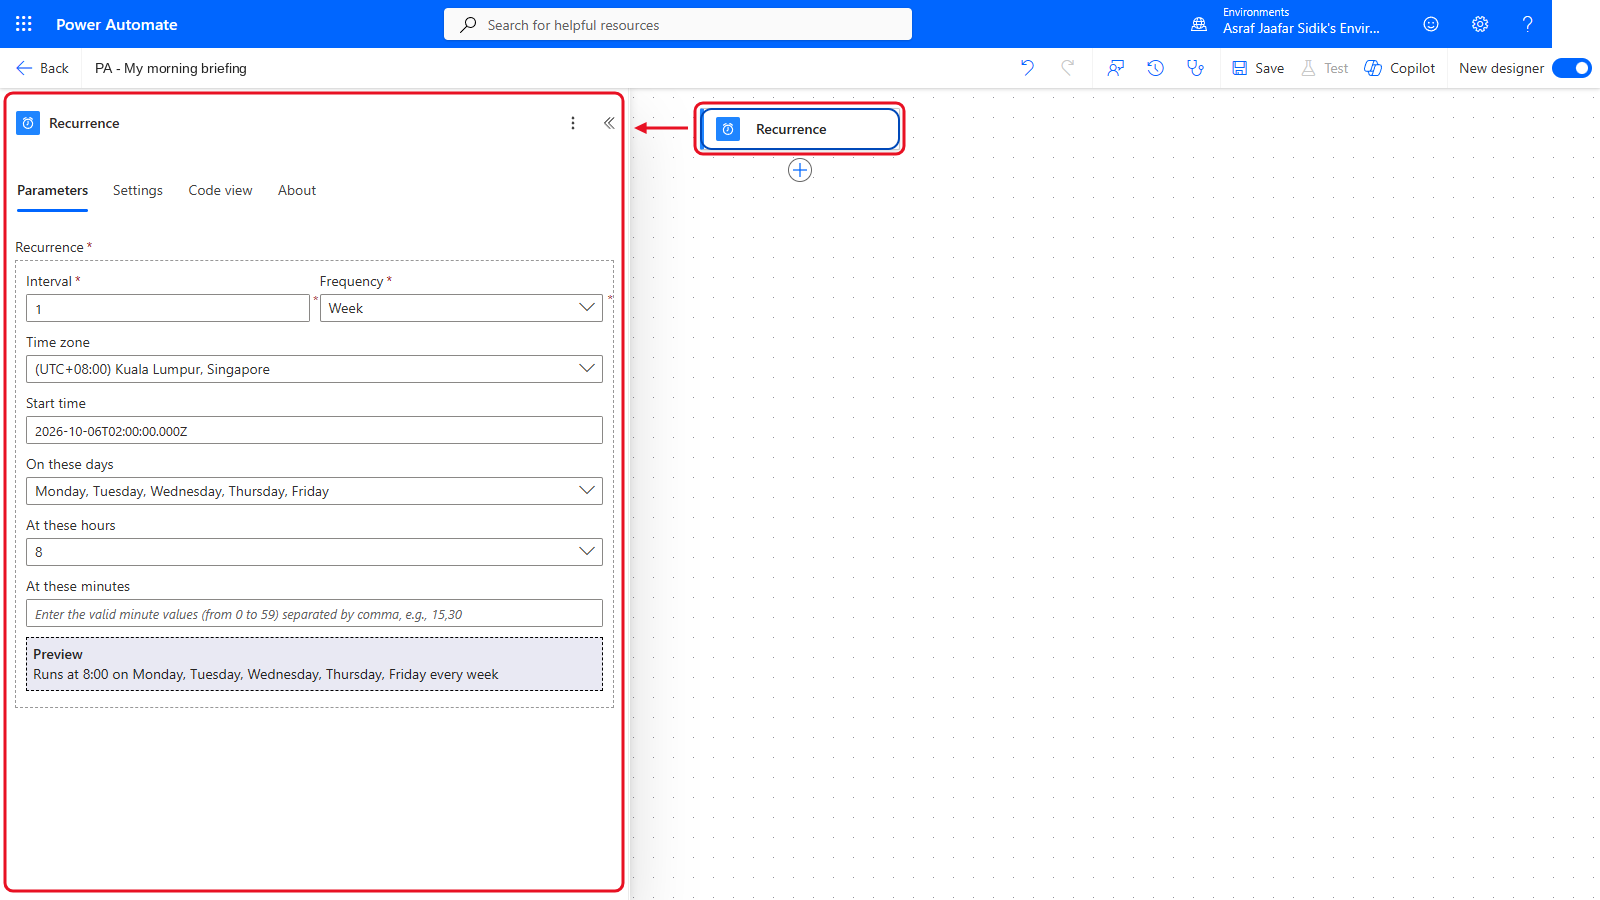Open the Code view tab
This screenshot has height=900, width=1600.
[220, 190]
